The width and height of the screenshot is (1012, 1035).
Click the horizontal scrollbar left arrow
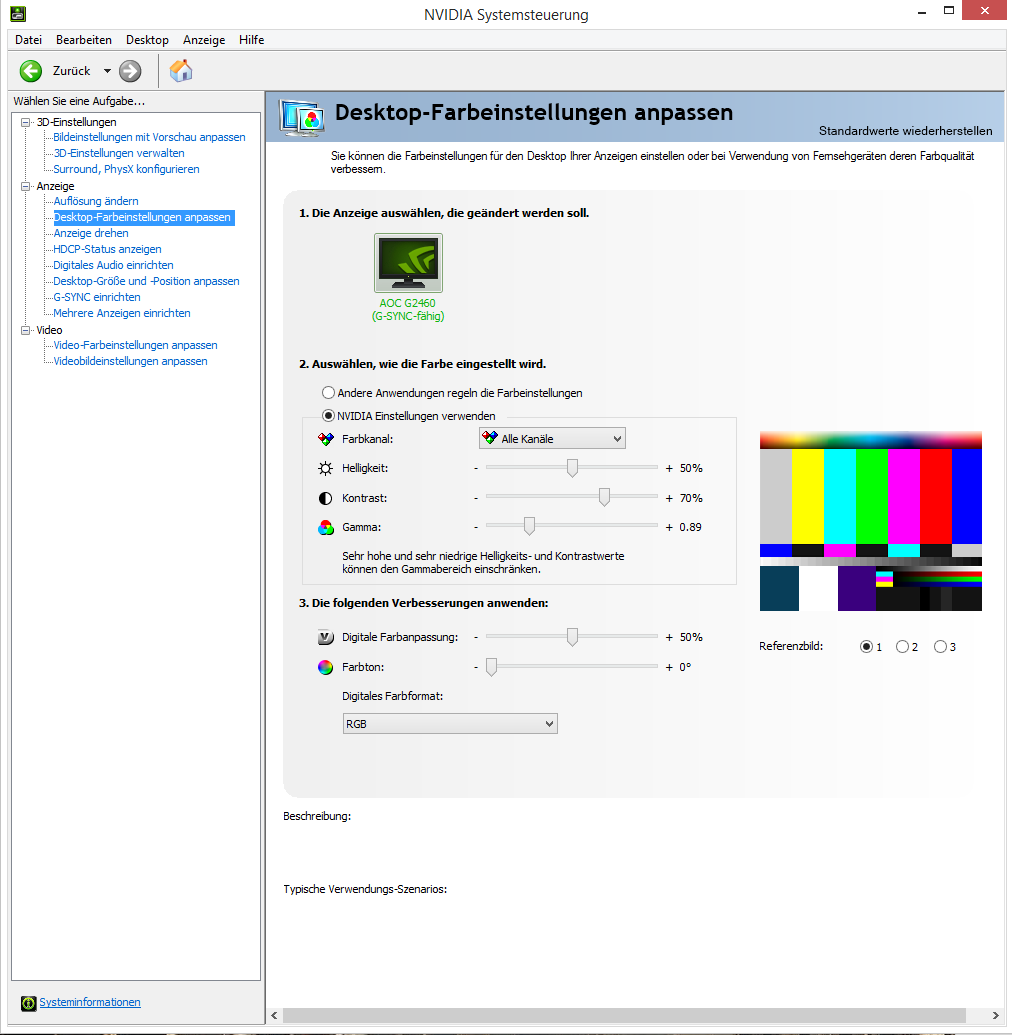pos(275,1015)
